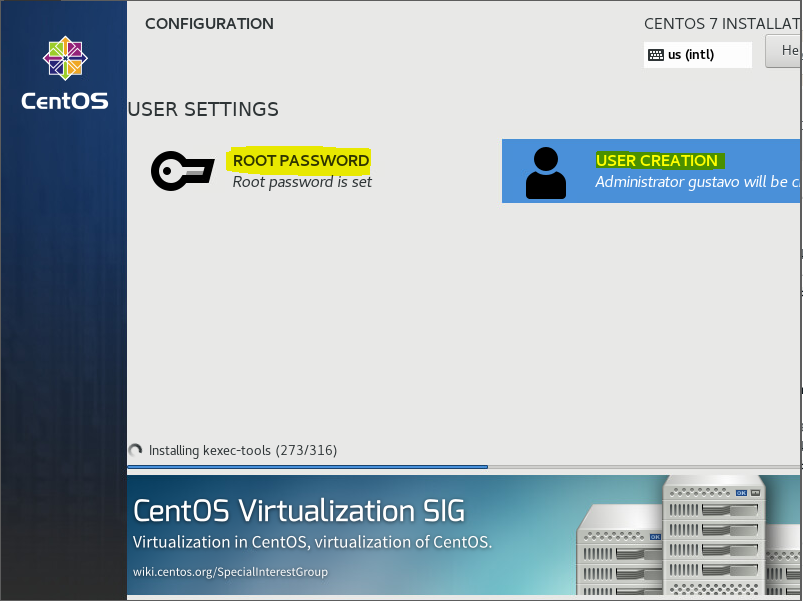This screenshot has height=601, width=803.
Task: Click the CENTOS 7 INSTALLATION title text
Action: click(x=722, y=23)
